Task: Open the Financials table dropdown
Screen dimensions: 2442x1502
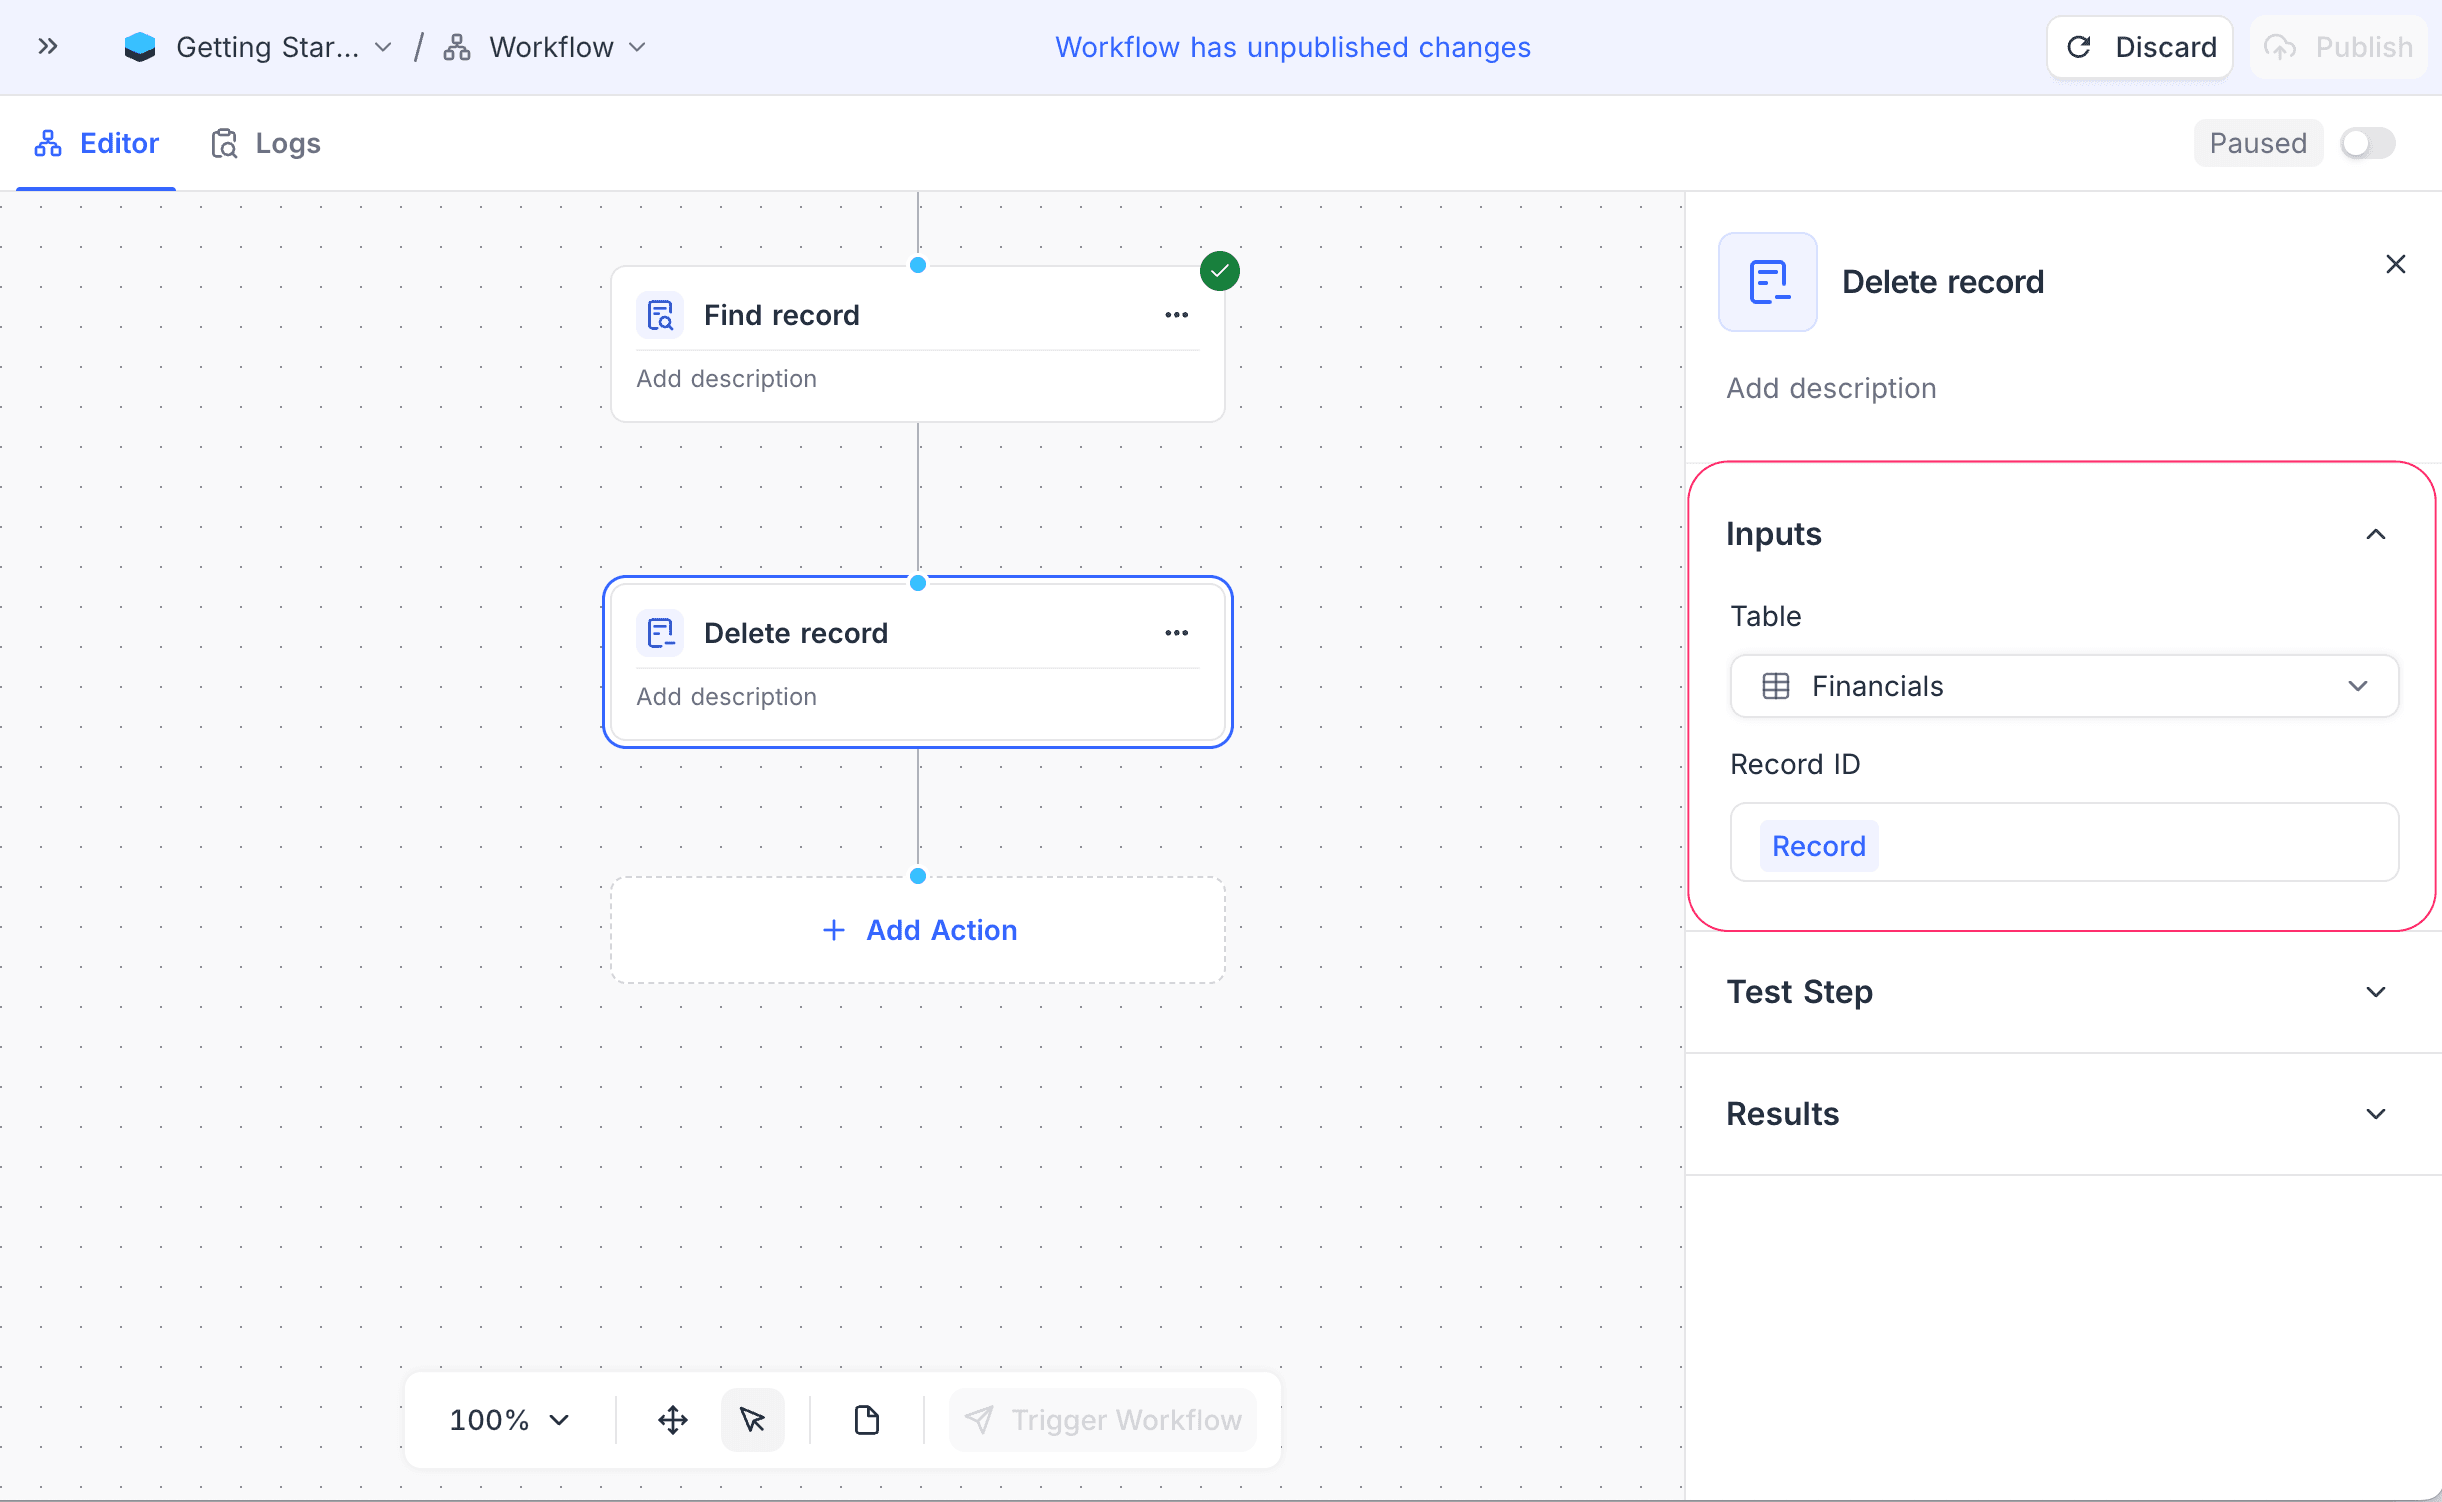Action: (2063, 686)
